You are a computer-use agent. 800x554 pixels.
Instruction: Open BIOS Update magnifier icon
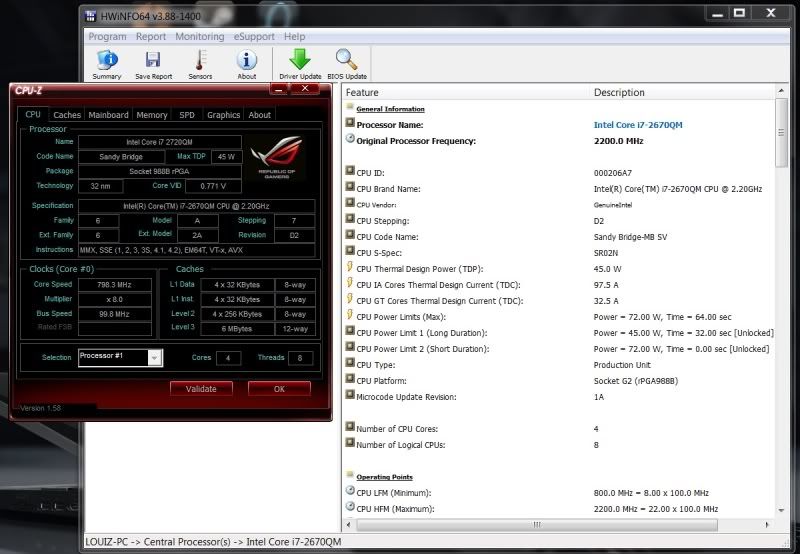[347, 63]
